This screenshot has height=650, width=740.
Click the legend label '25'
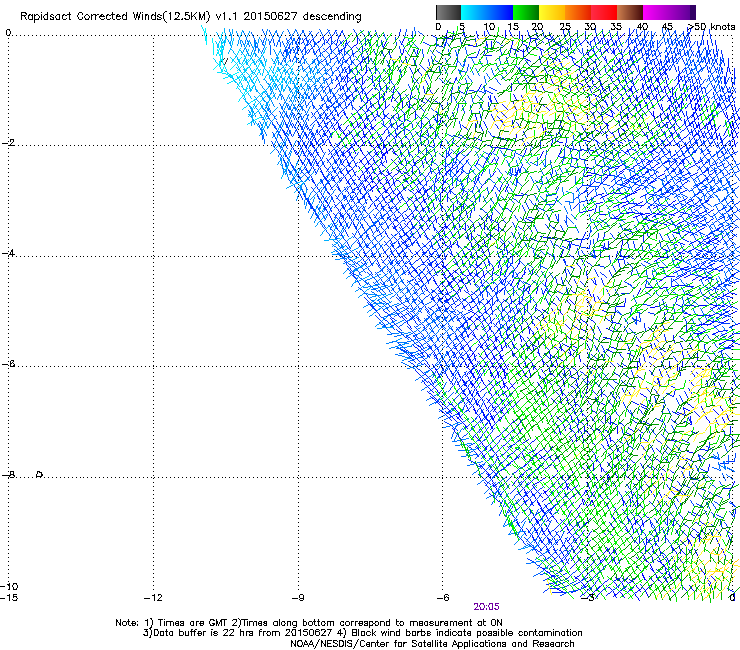coord(565,27)
